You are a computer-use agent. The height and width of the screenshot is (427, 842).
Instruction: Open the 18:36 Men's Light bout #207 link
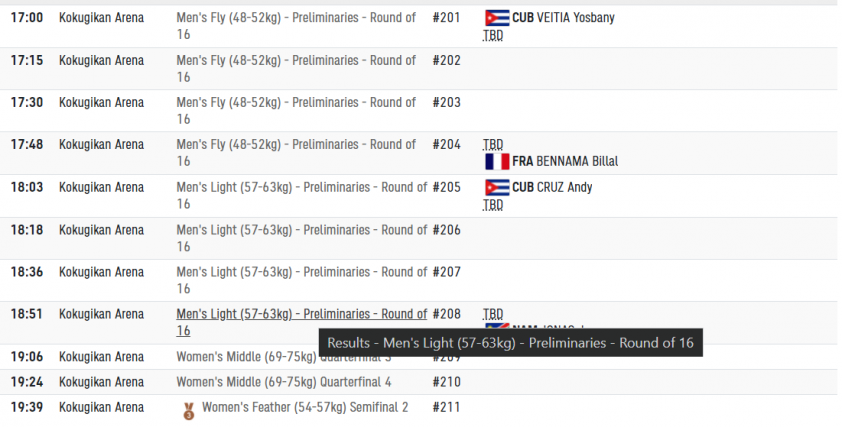(x=302, y=280)
